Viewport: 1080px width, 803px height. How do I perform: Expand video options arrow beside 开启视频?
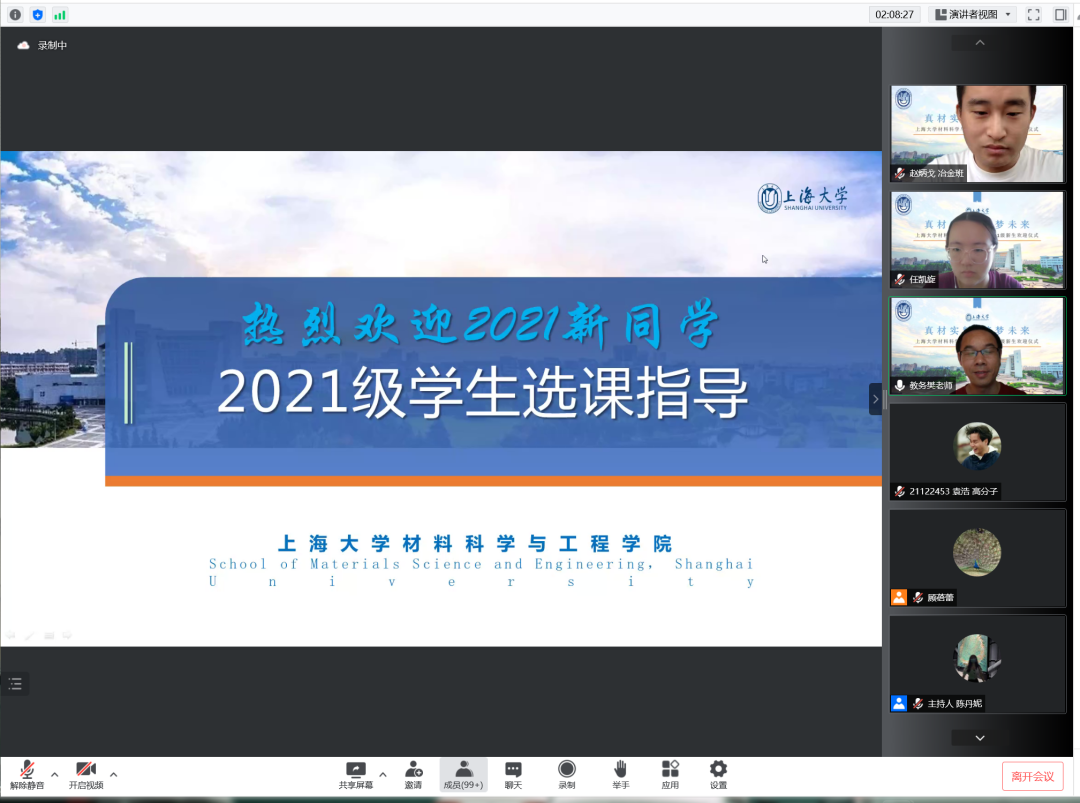point(114,775)
